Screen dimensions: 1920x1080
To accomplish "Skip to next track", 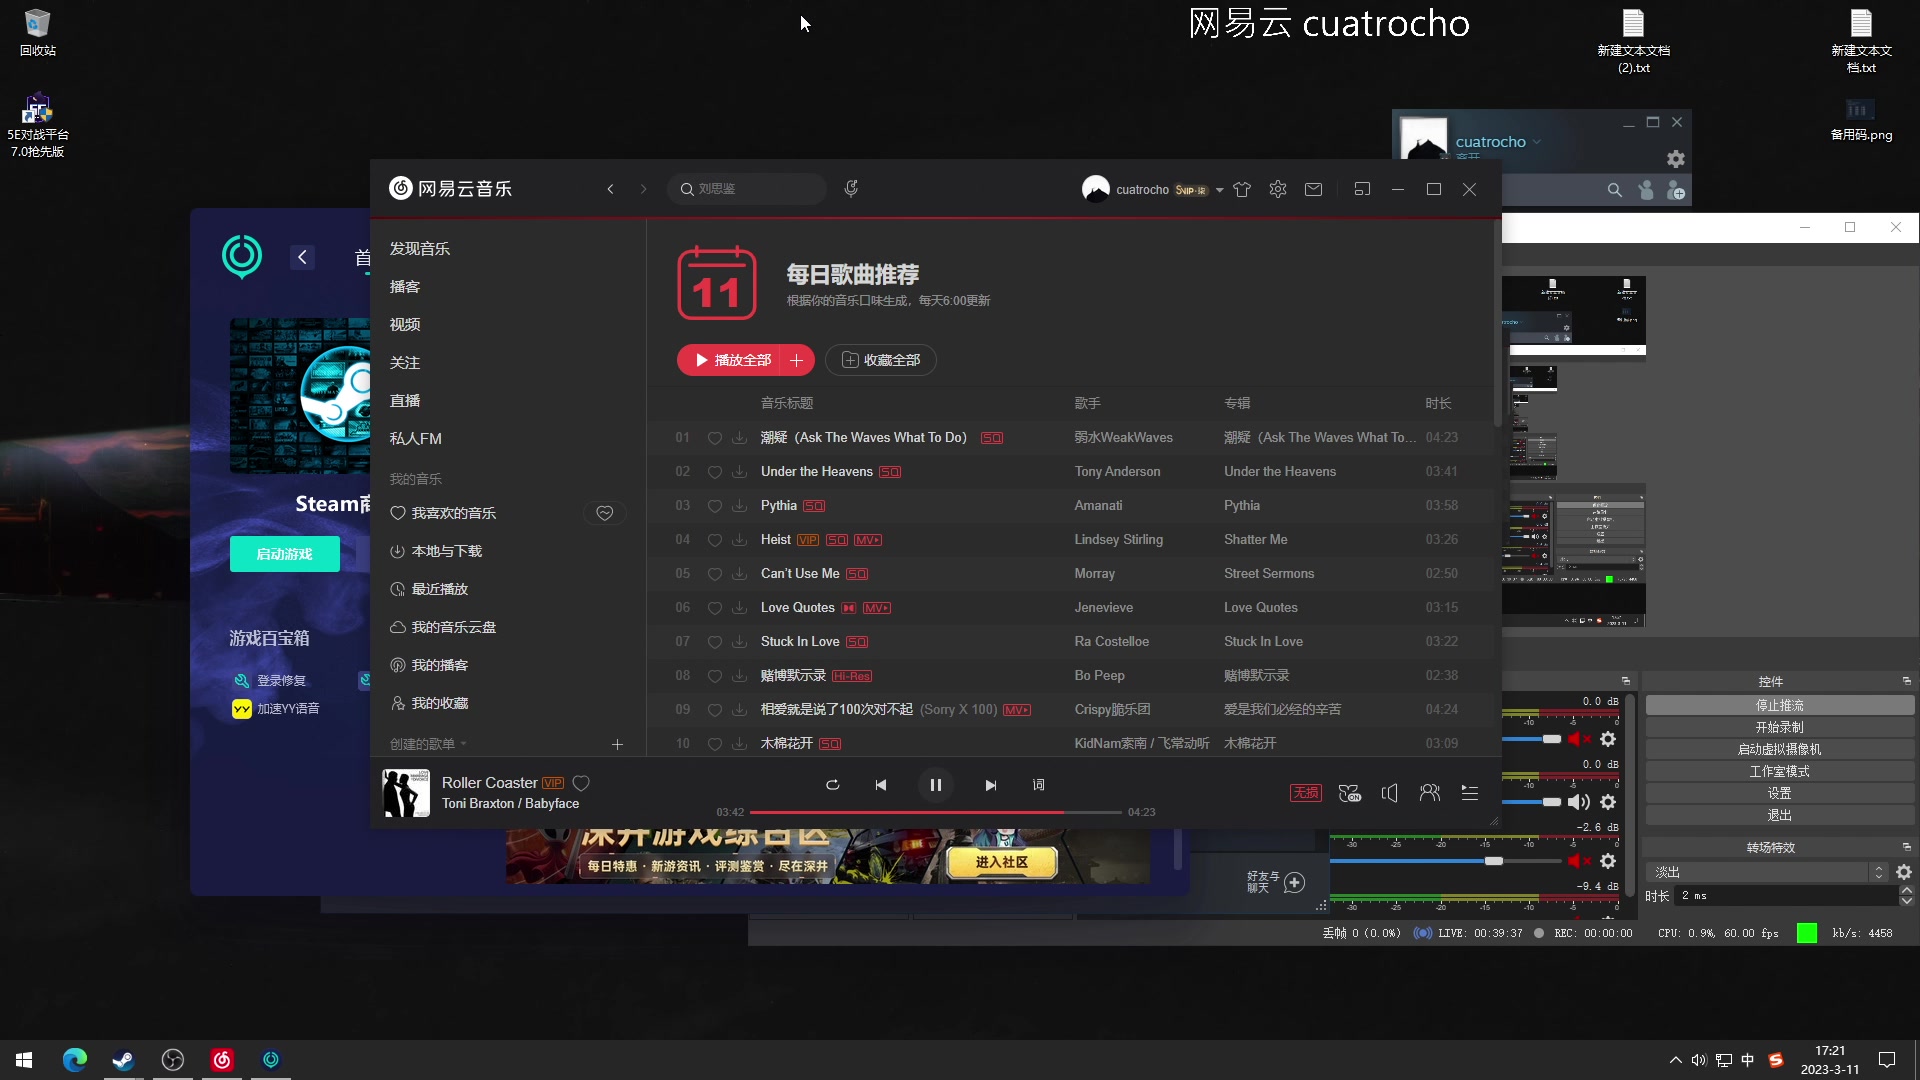I will [x=990, y=785].
